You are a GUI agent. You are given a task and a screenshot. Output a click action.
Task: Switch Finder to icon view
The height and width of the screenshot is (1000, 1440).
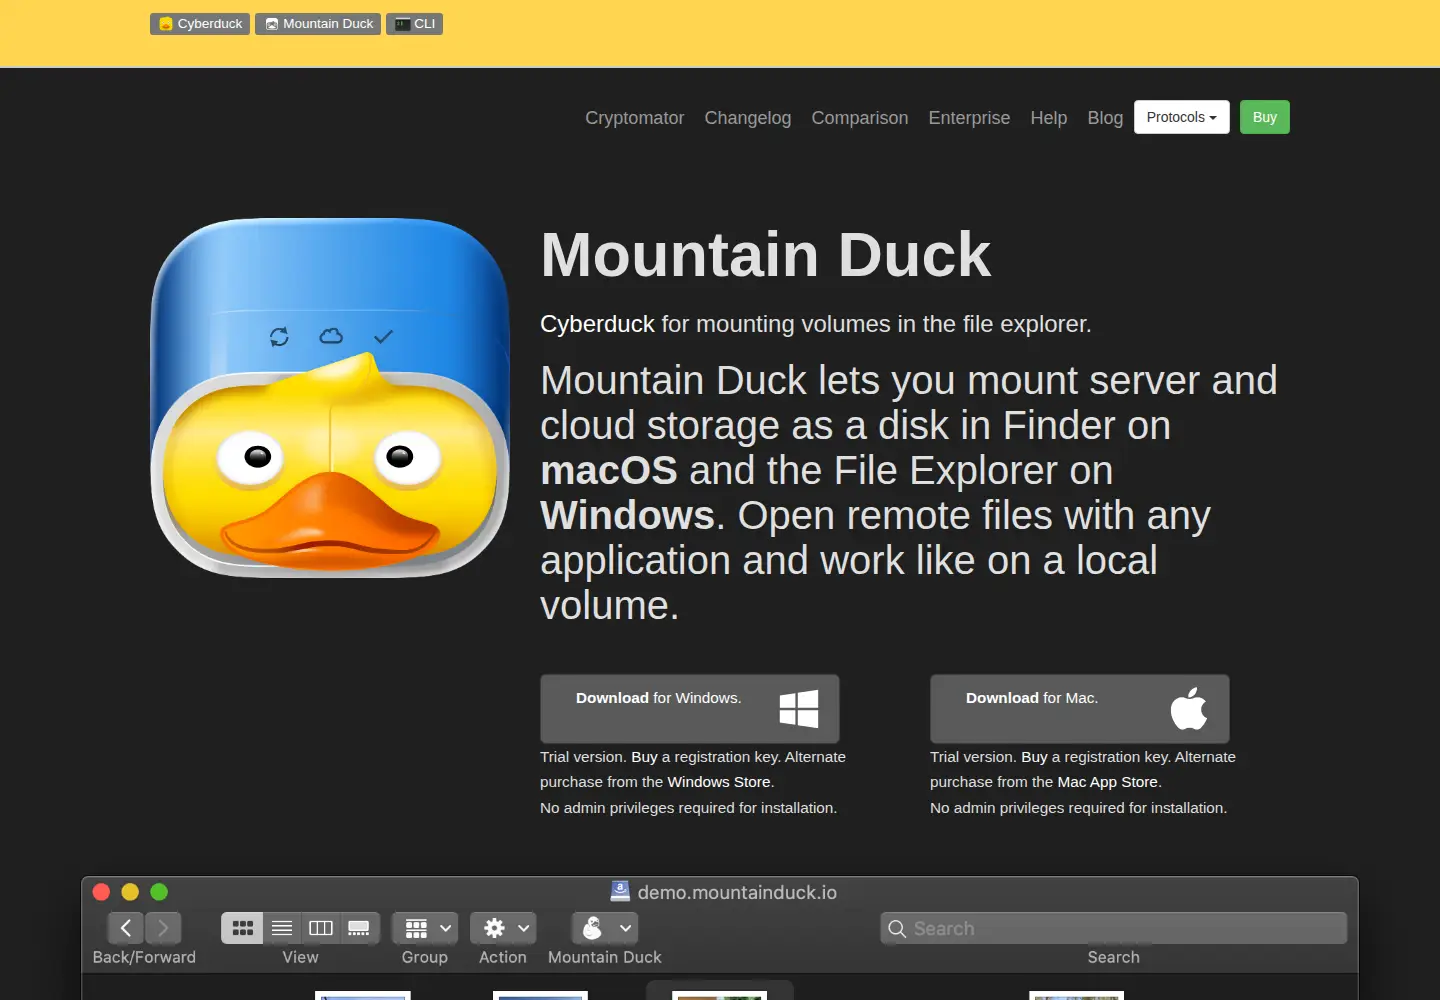pos(242,928)
